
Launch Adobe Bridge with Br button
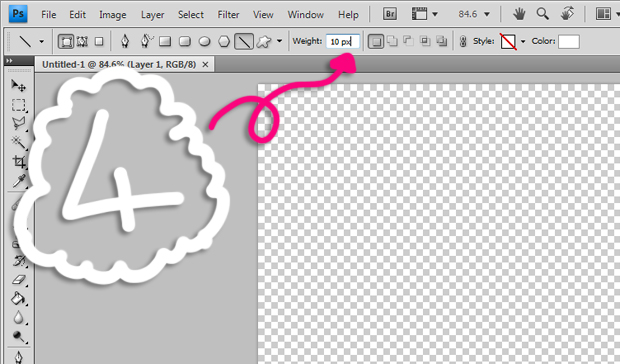point(390,14)
